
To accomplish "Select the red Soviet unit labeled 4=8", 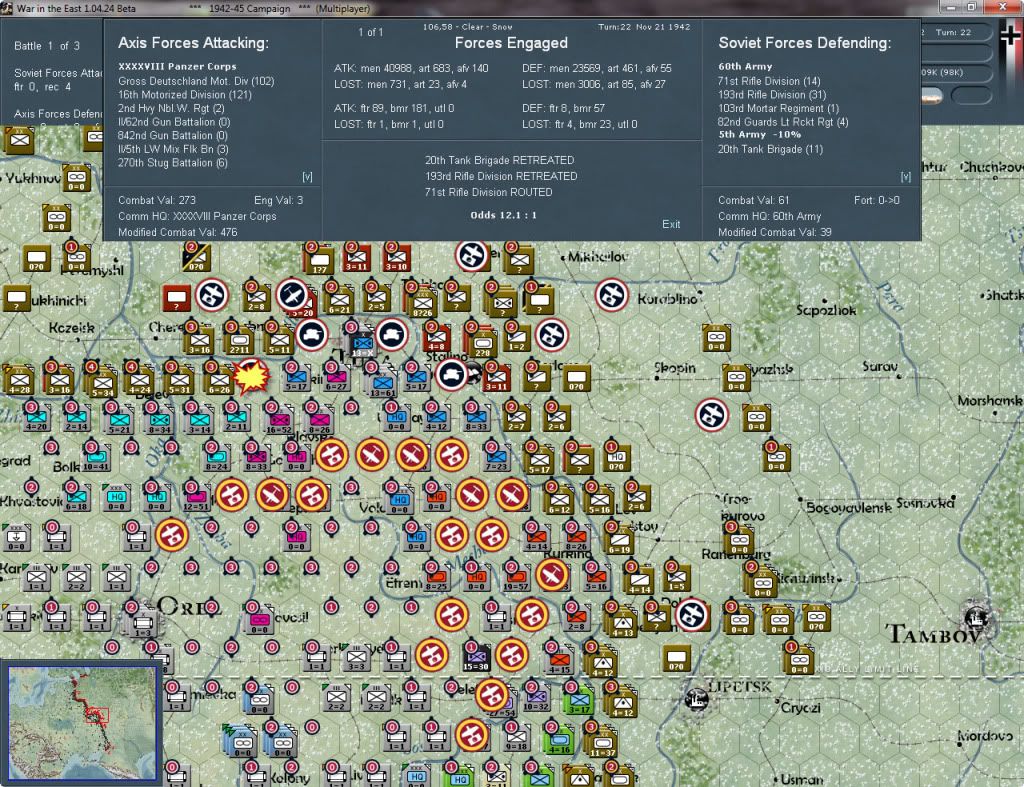I will tap(436, 339).
